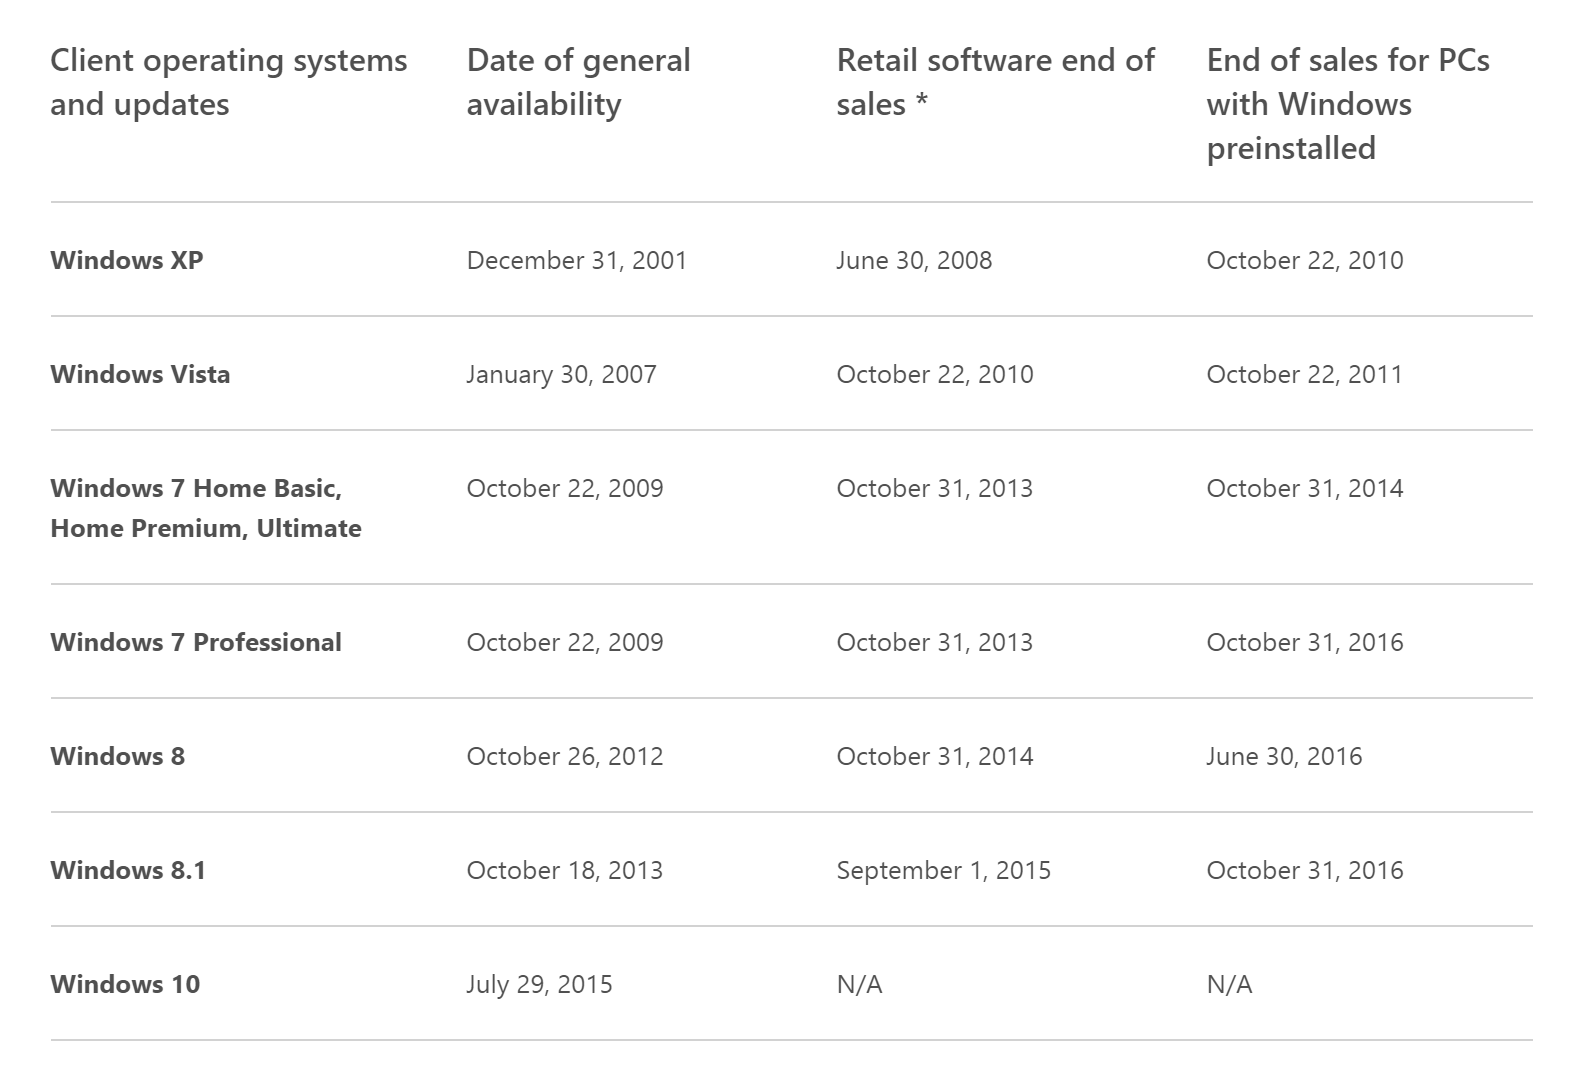Select the September 1, 2015 date cell
The height and width of the screenshot is (1084, 1583).
(943, 870)
